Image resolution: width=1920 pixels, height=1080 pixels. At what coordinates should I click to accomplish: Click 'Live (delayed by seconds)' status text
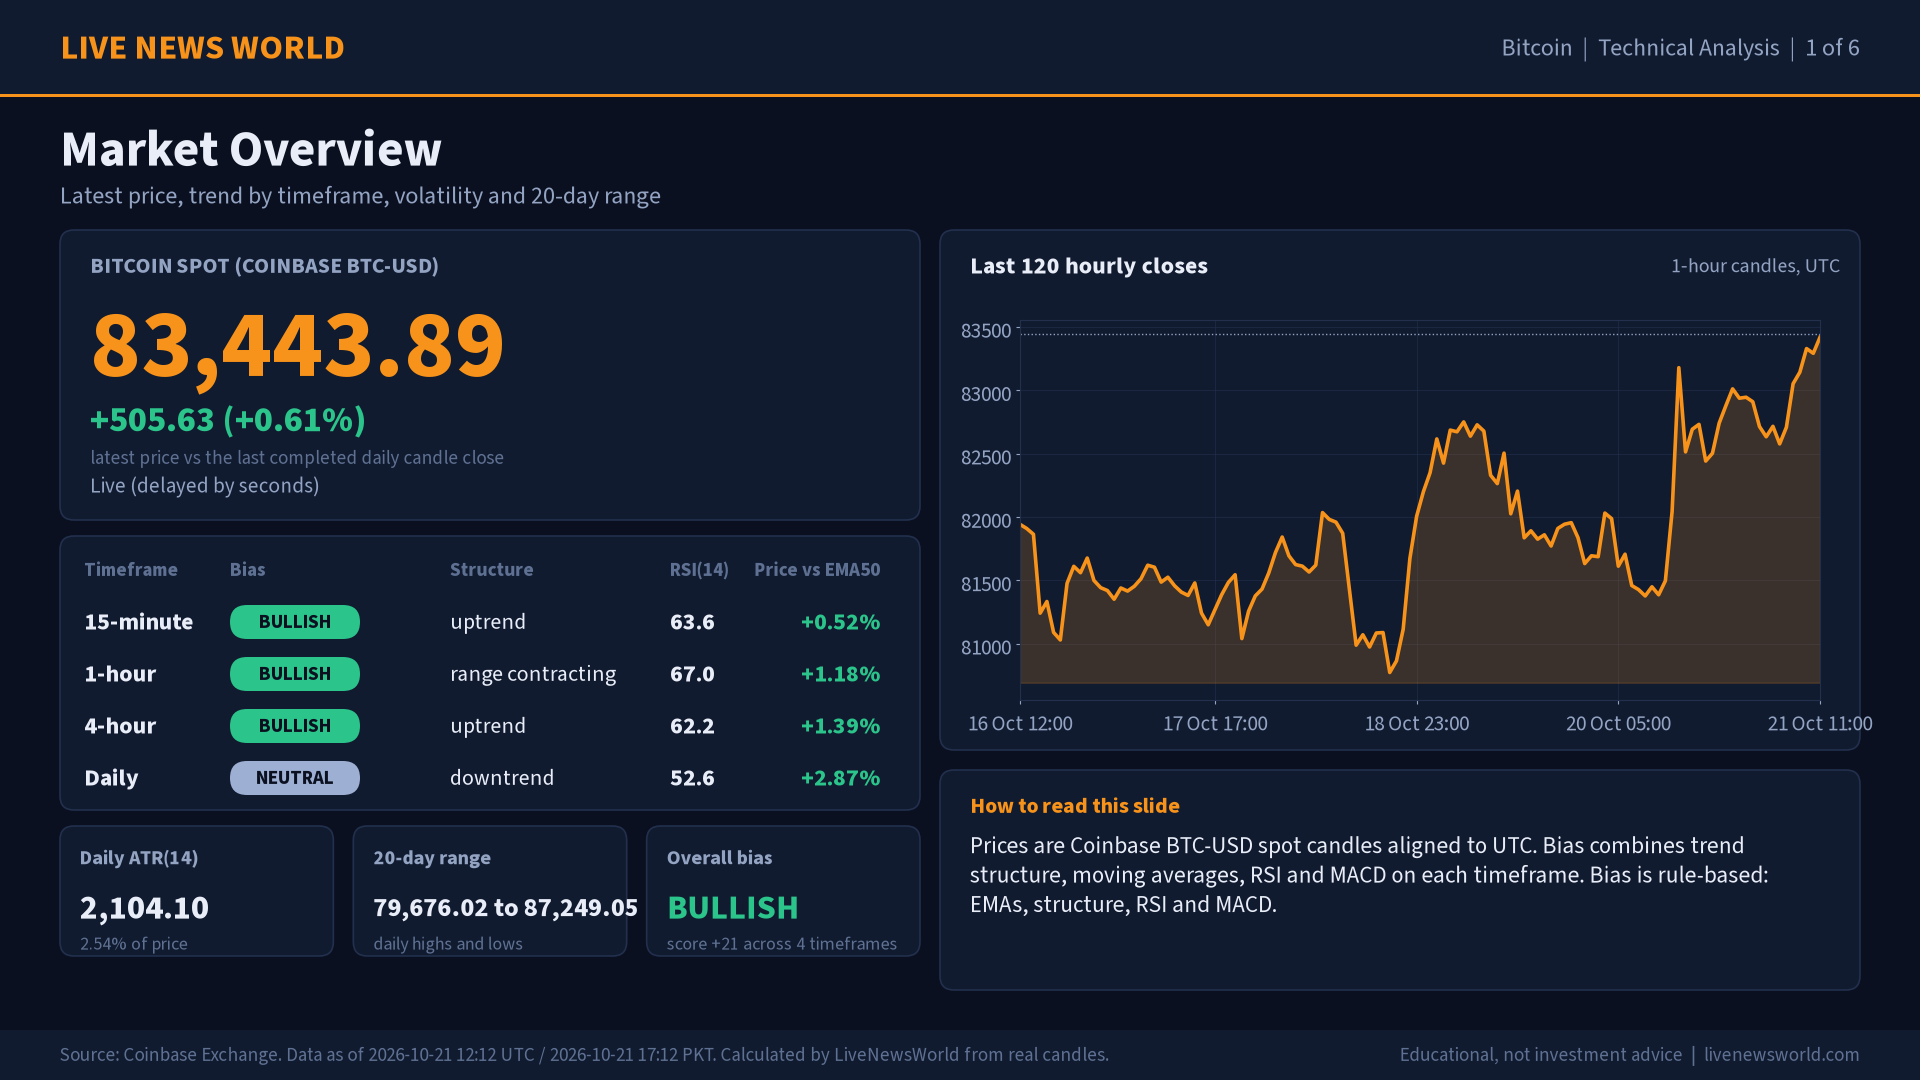(205, 486)
